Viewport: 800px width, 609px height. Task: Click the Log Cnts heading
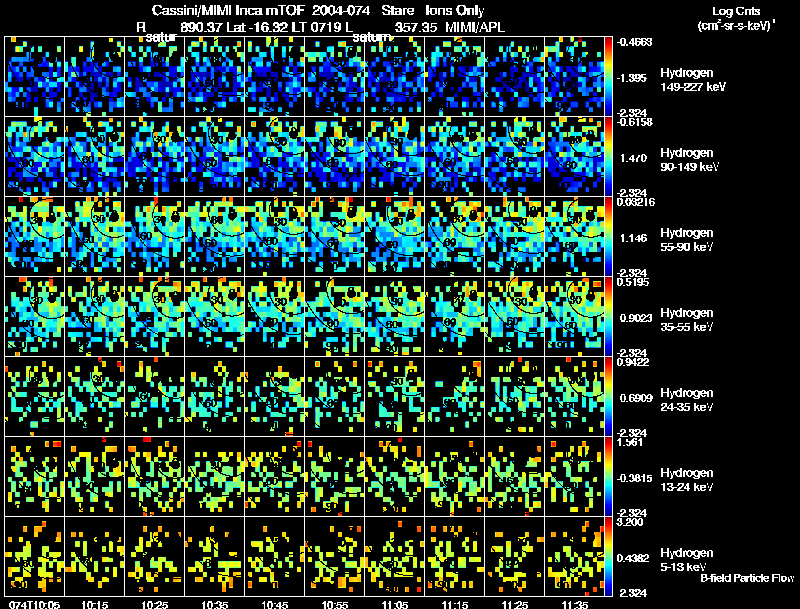736,11
